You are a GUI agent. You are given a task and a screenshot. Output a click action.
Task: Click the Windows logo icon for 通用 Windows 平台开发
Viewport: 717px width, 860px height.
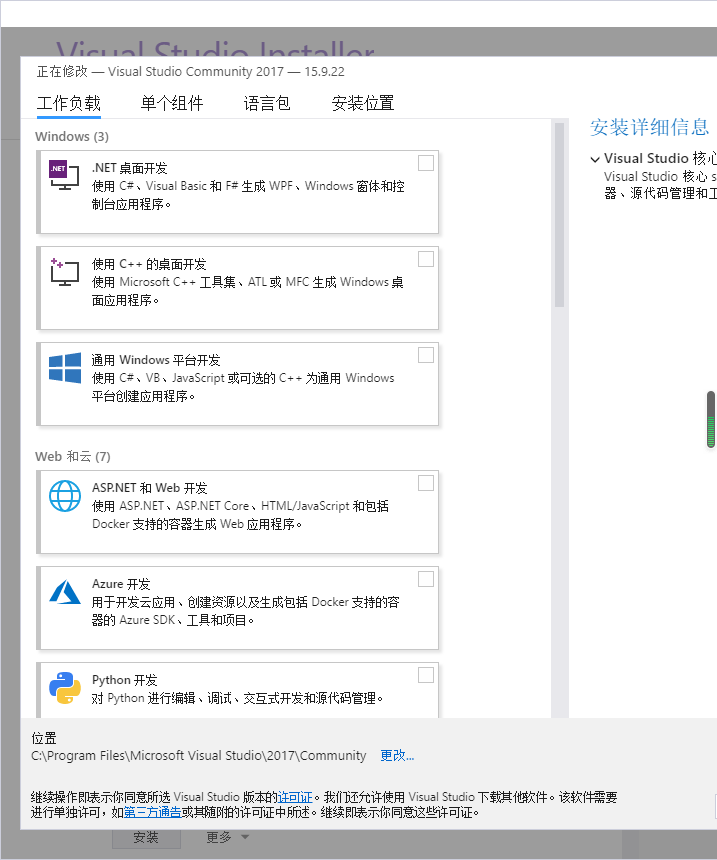65,367
